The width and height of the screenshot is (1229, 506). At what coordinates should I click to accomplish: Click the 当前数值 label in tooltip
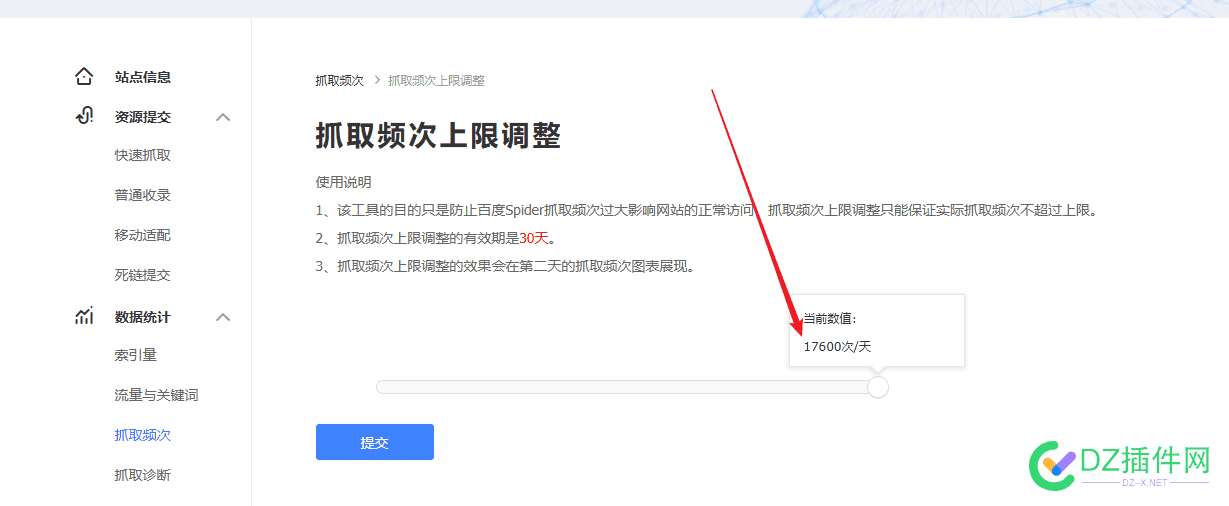click(x=830, y=318)
